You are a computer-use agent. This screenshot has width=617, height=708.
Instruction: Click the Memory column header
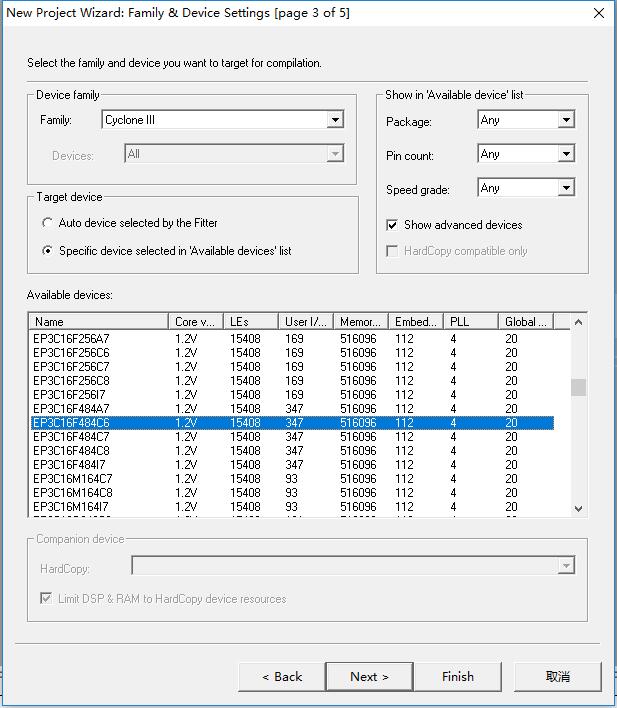point(361,321)
